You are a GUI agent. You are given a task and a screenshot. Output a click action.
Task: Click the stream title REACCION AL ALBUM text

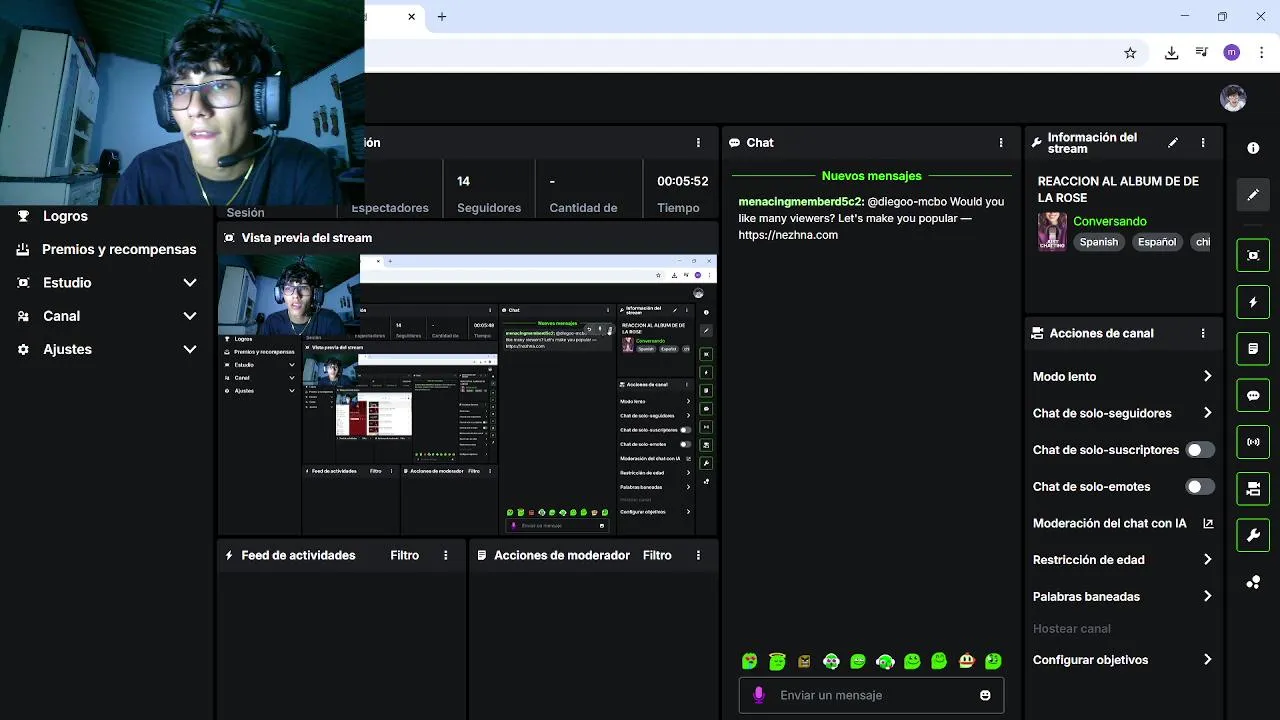coord(1118,190)
